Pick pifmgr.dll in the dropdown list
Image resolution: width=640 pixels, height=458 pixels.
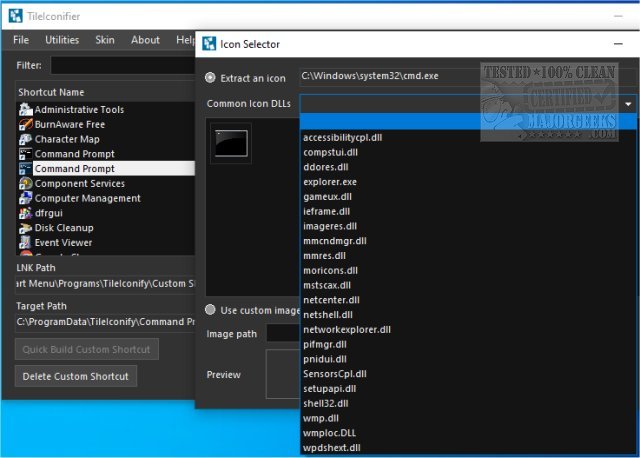pos(469,344)
